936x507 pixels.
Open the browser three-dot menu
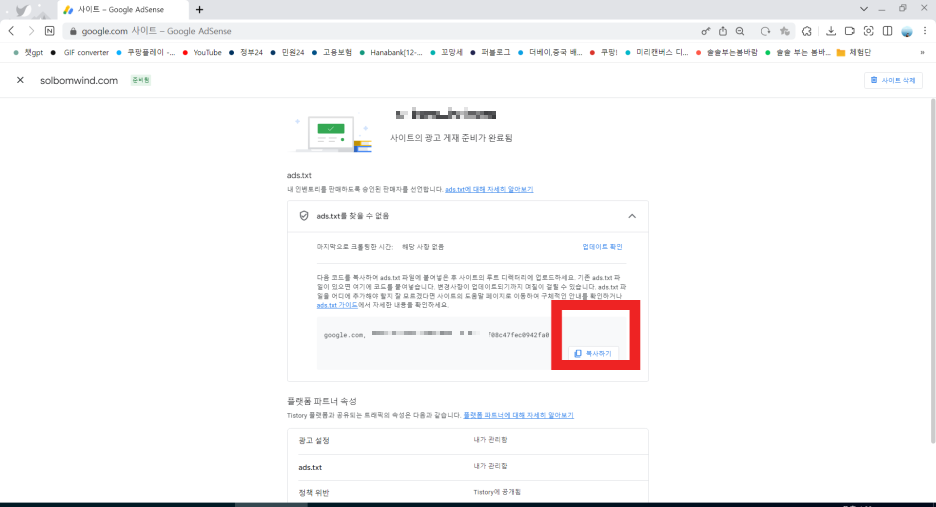pyautogui.click(x=925, y=31)
